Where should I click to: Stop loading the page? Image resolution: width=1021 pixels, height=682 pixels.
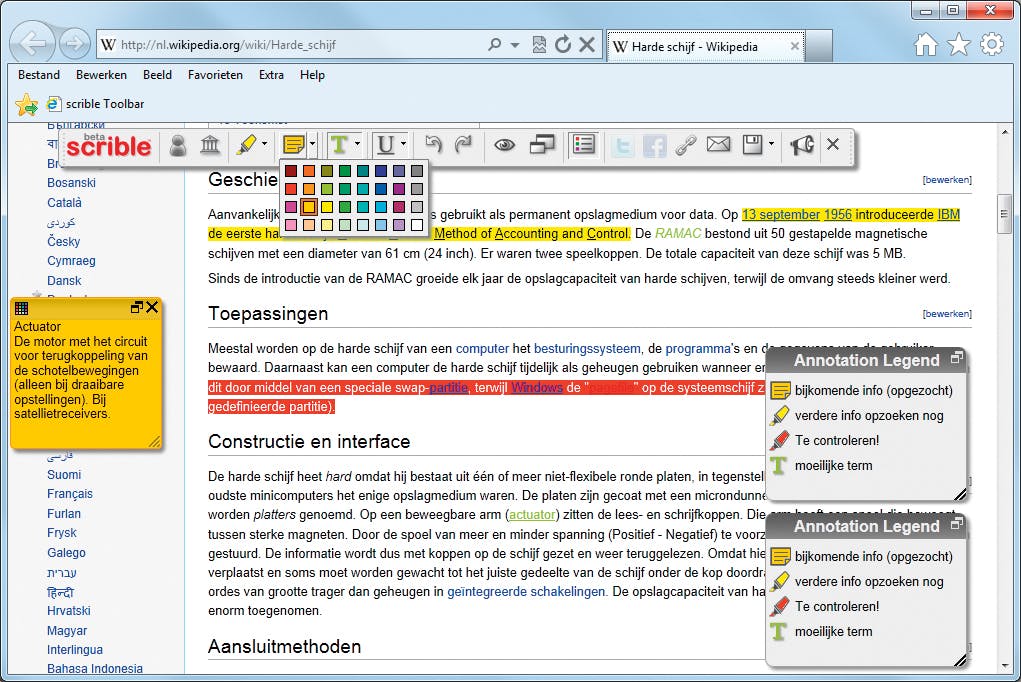point(587,44)
